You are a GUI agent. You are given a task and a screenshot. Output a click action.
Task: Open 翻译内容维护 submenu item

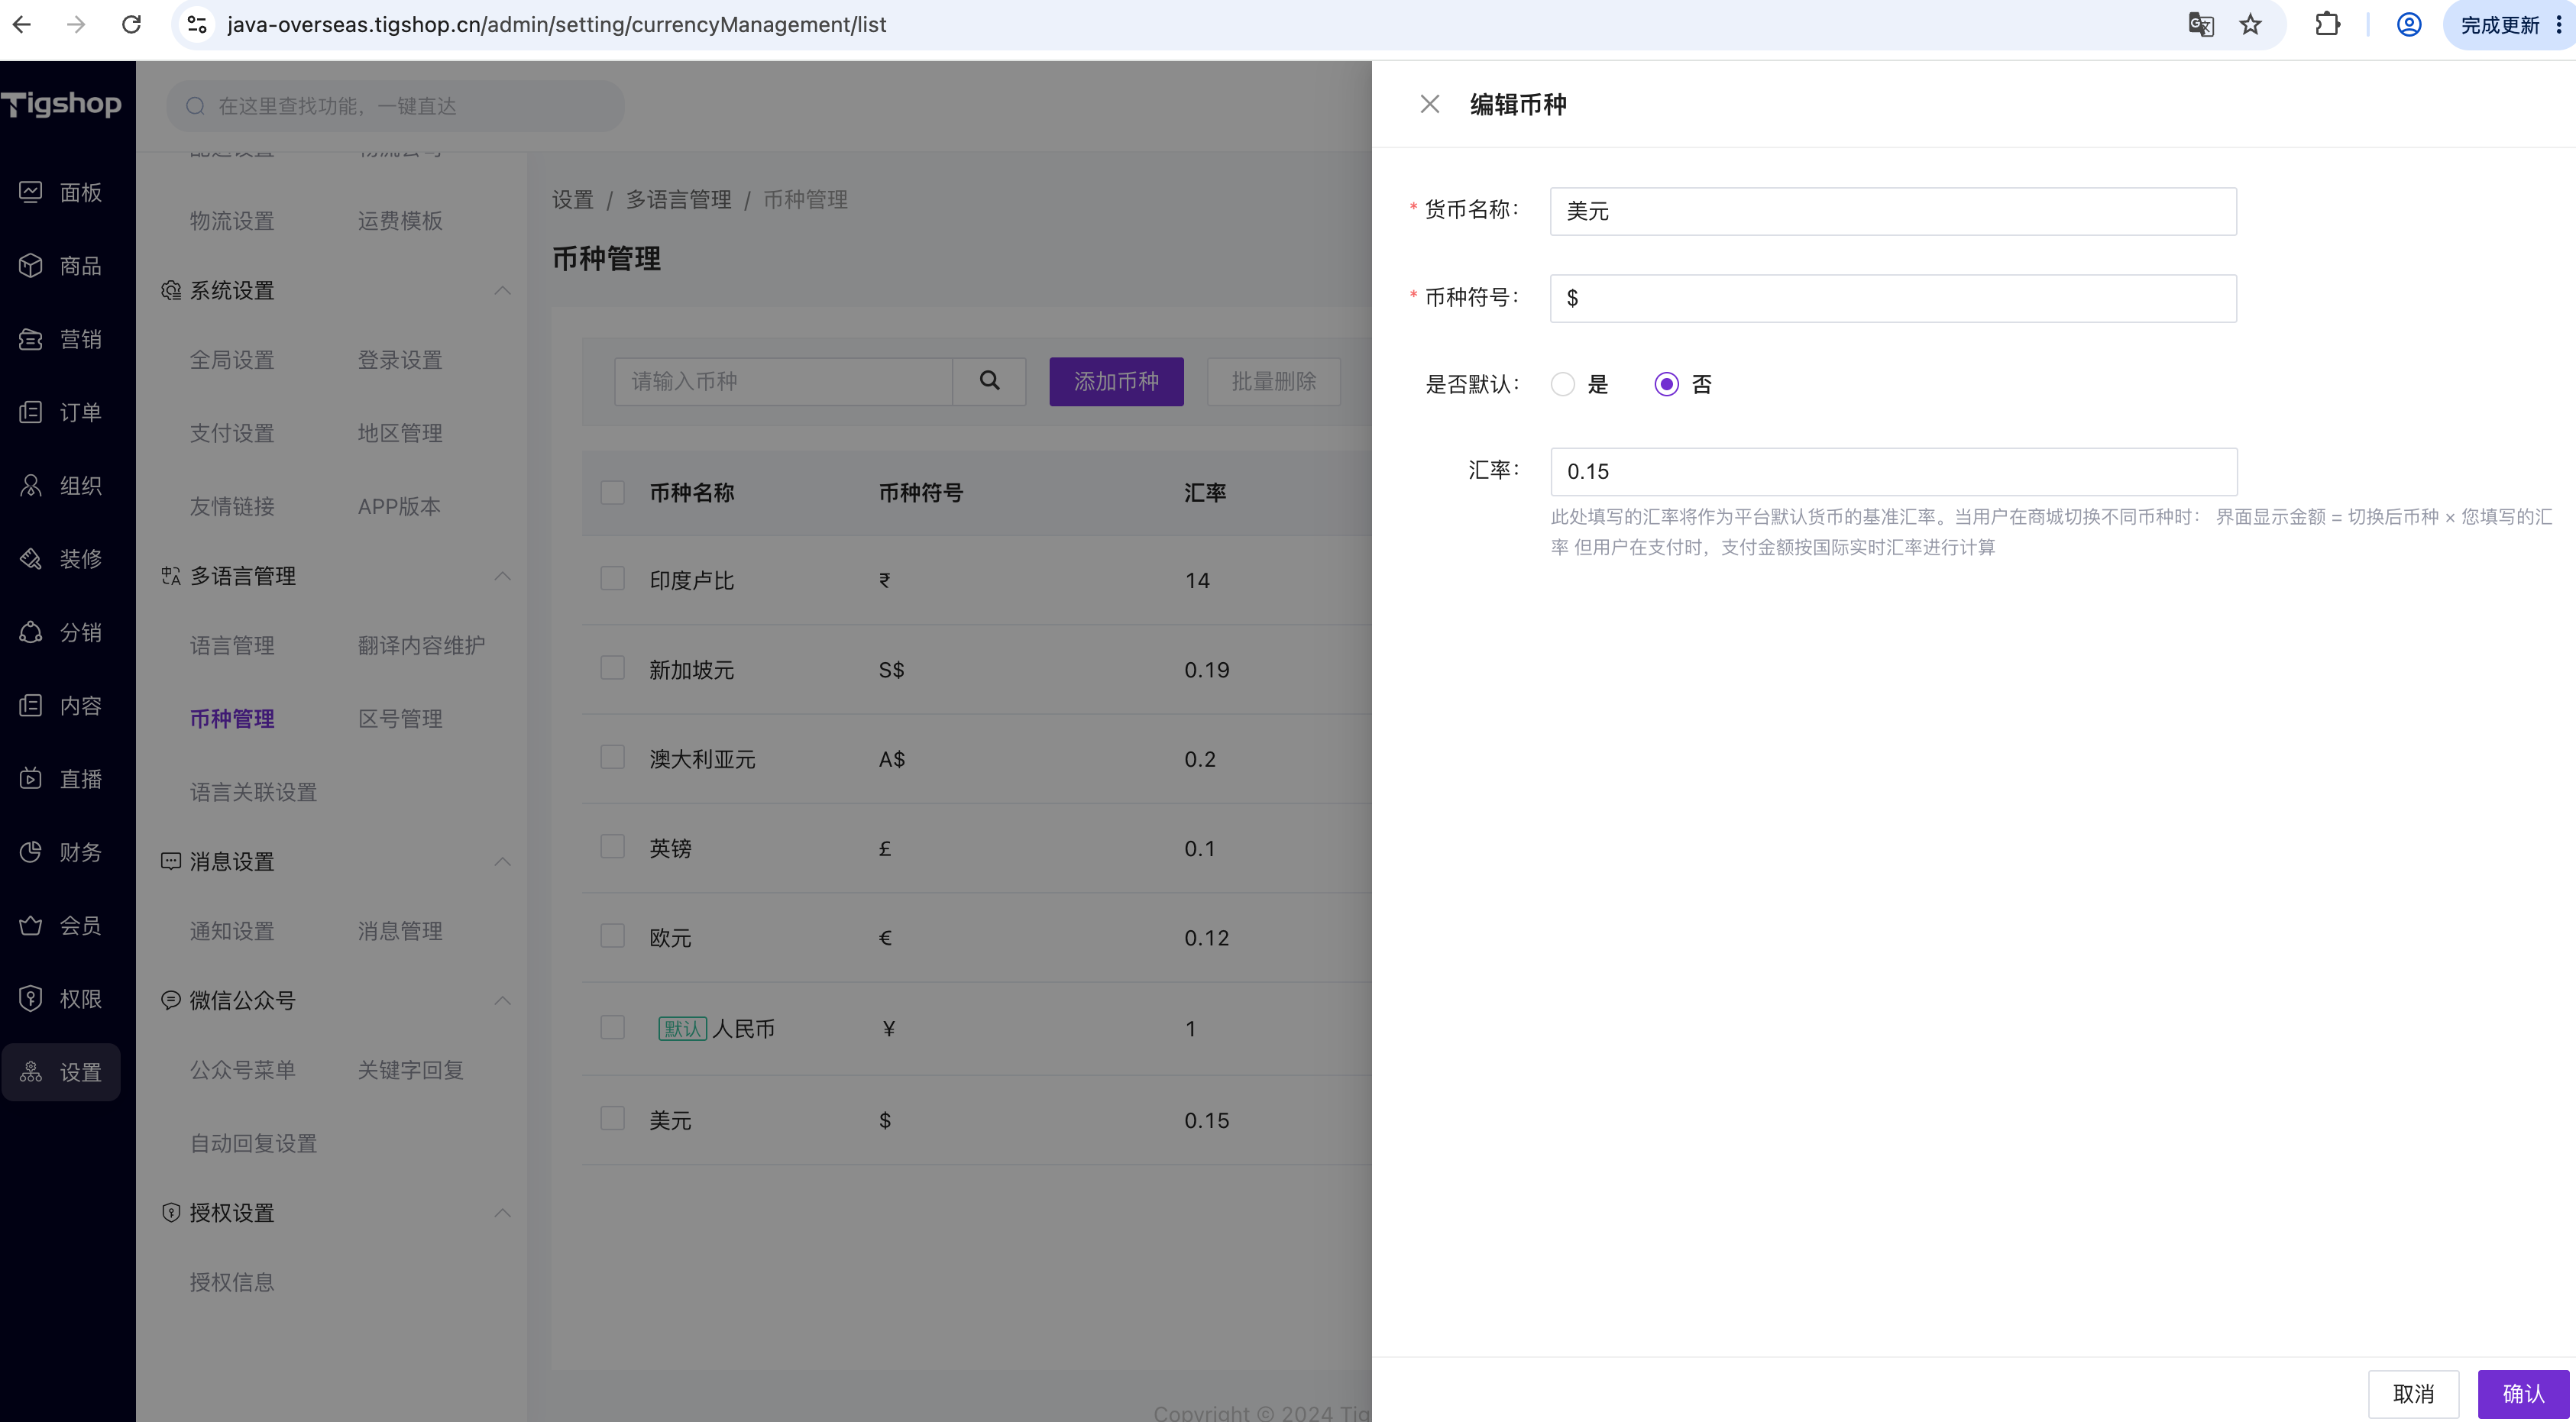pos(421,646)
